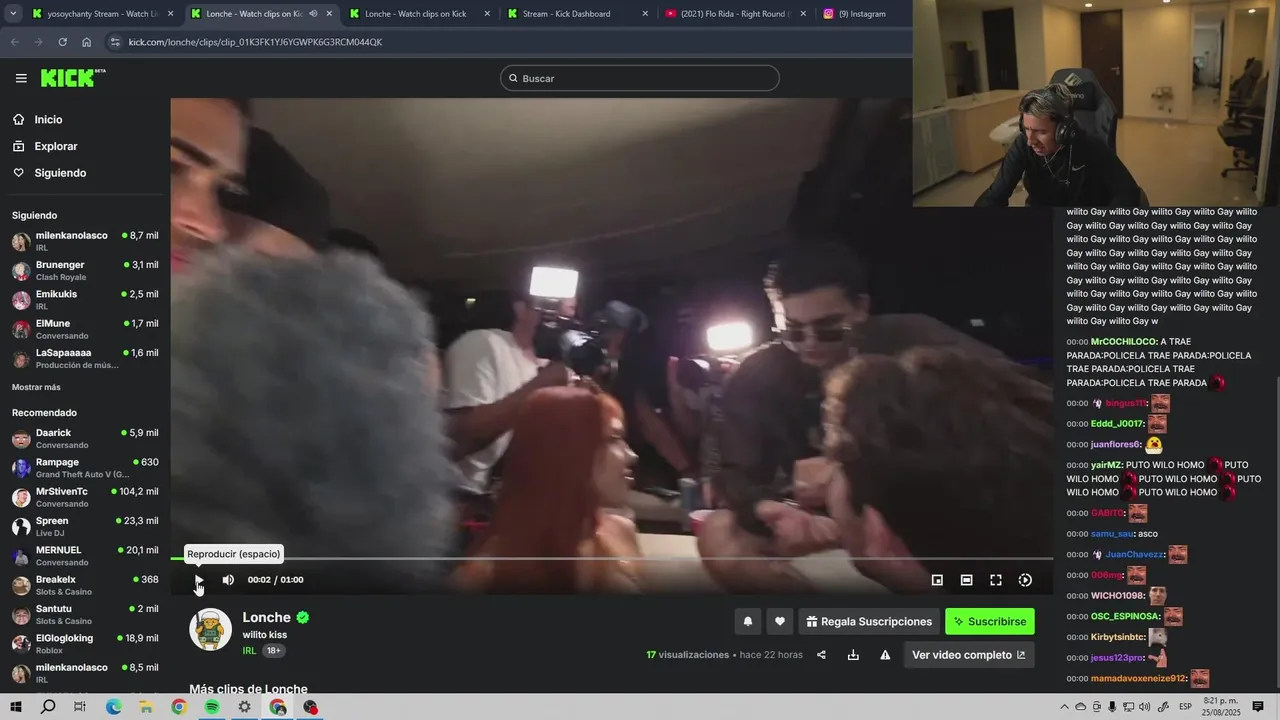Open LaSapaaaaa channel in the sidebar
Image resolution: width=1280 pixels, height=720 pixels.
click(x=85, y=358)
